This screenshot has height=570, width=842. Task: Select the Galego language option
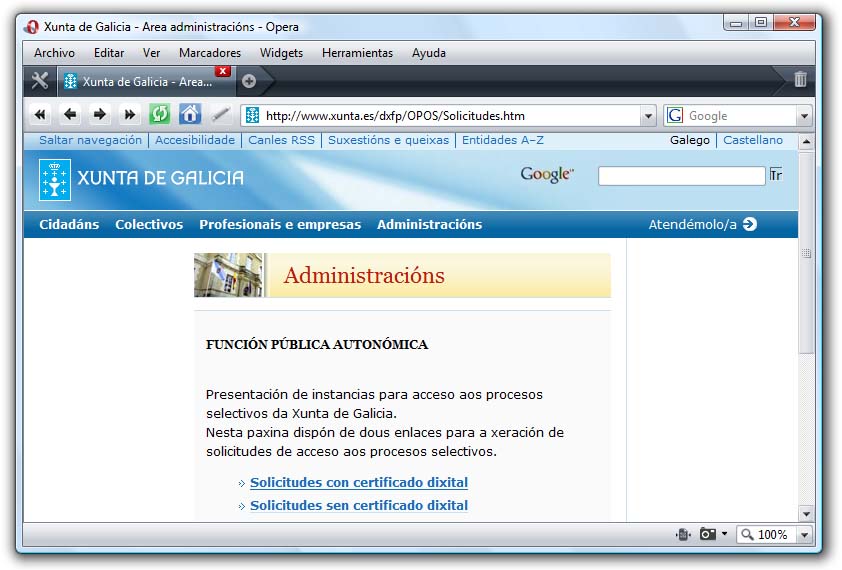tap(690, 140)
